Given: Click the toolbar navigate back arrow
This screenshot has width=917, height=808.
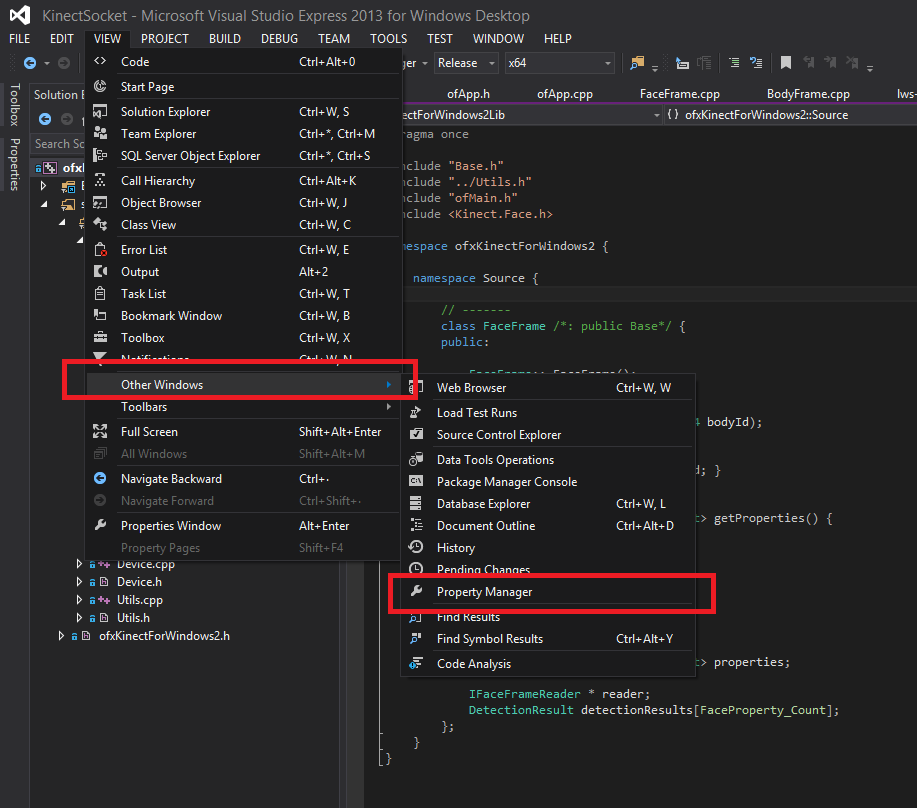Looking at the screenshot, I should tap(30, 63).
